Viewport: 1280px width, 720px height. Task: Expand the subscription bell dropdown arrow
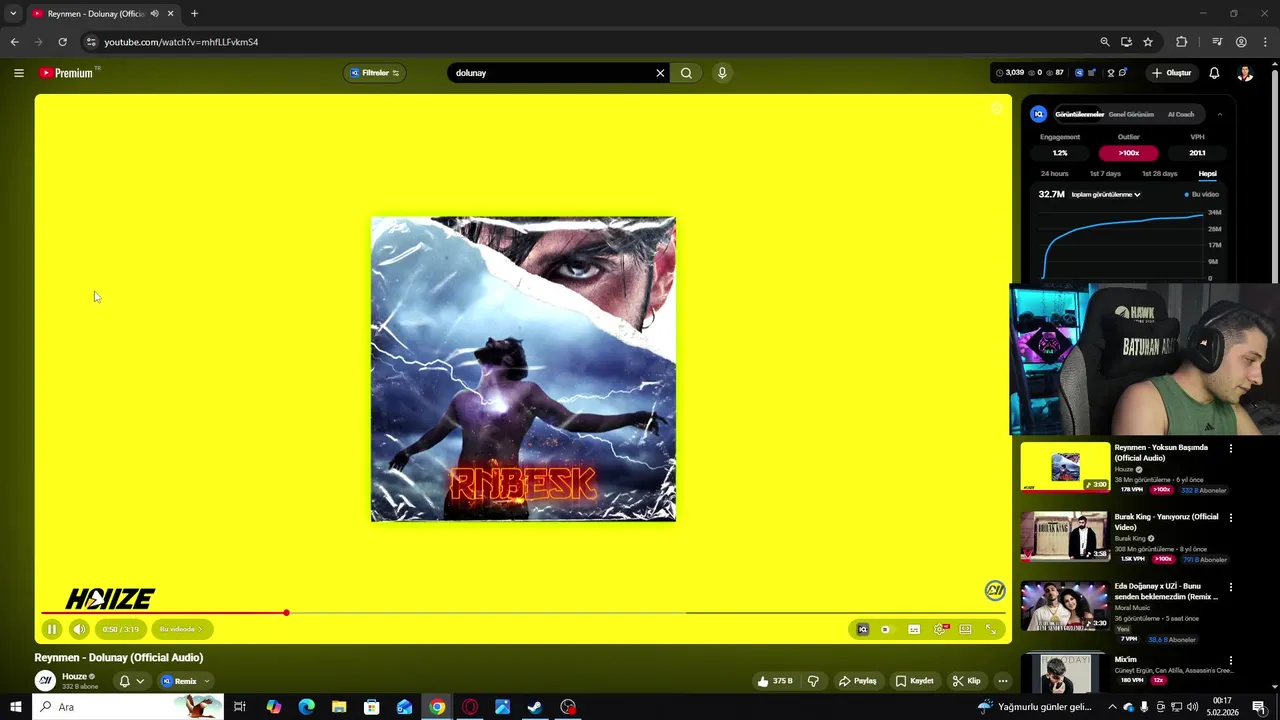[x=140, y=681]
